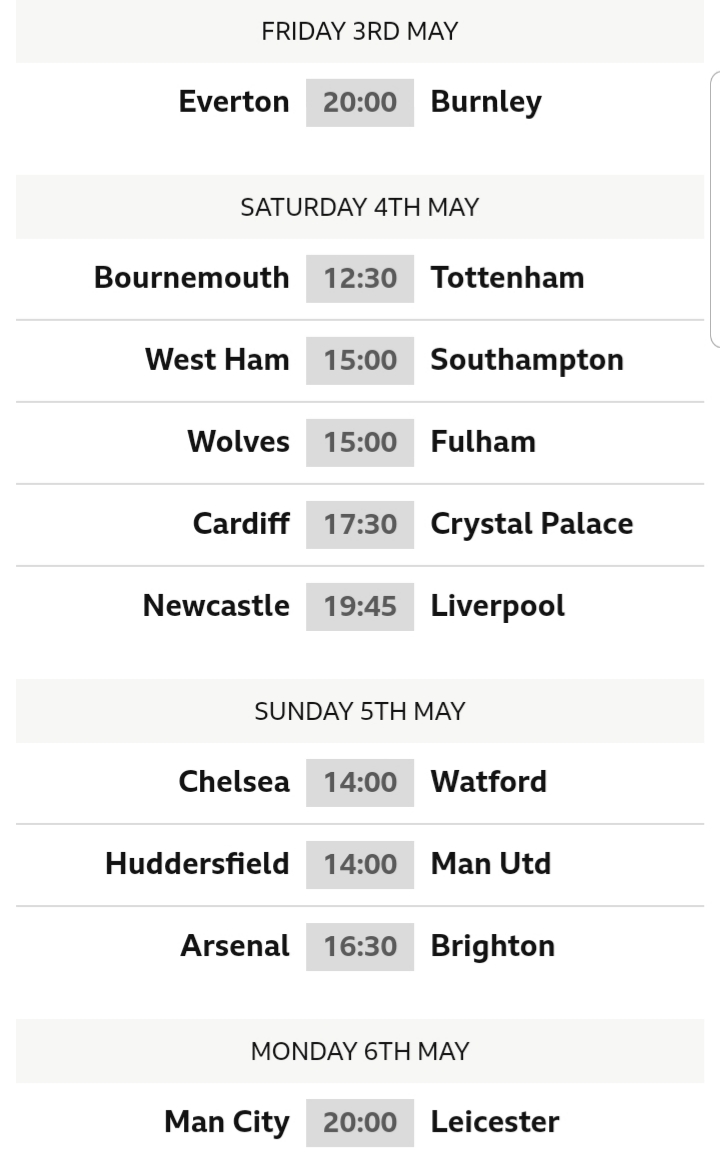This screenshot has width=720, height=1175.
Task: Click Liverpool team link
Action: pos(497,606)
